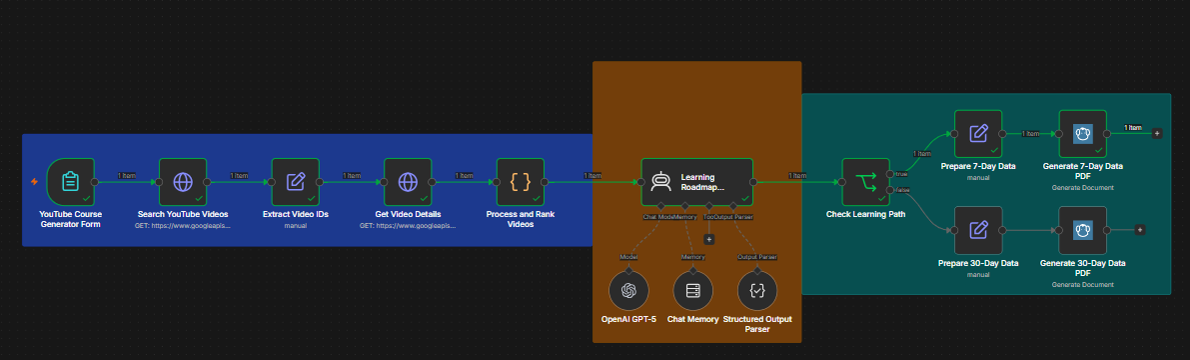Click the Chat Model connector diamond on agent

click(661, 206)
